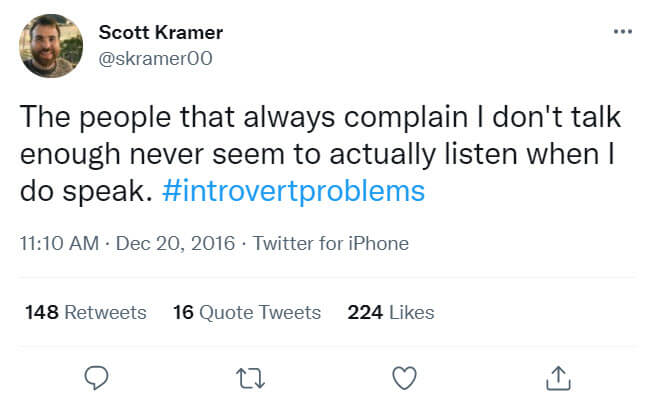Click the @skramer00 handle

155,58
